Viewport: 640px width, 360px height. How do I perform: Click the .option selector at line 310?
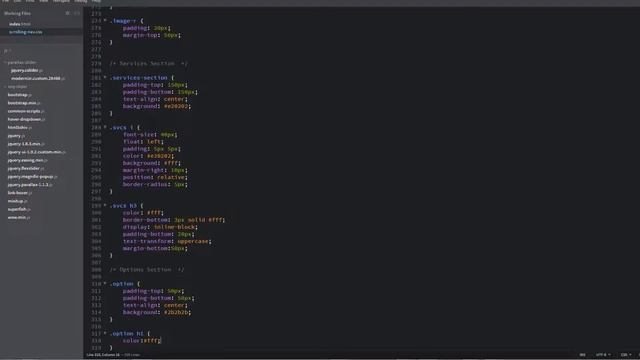click(x=122, y=284)
